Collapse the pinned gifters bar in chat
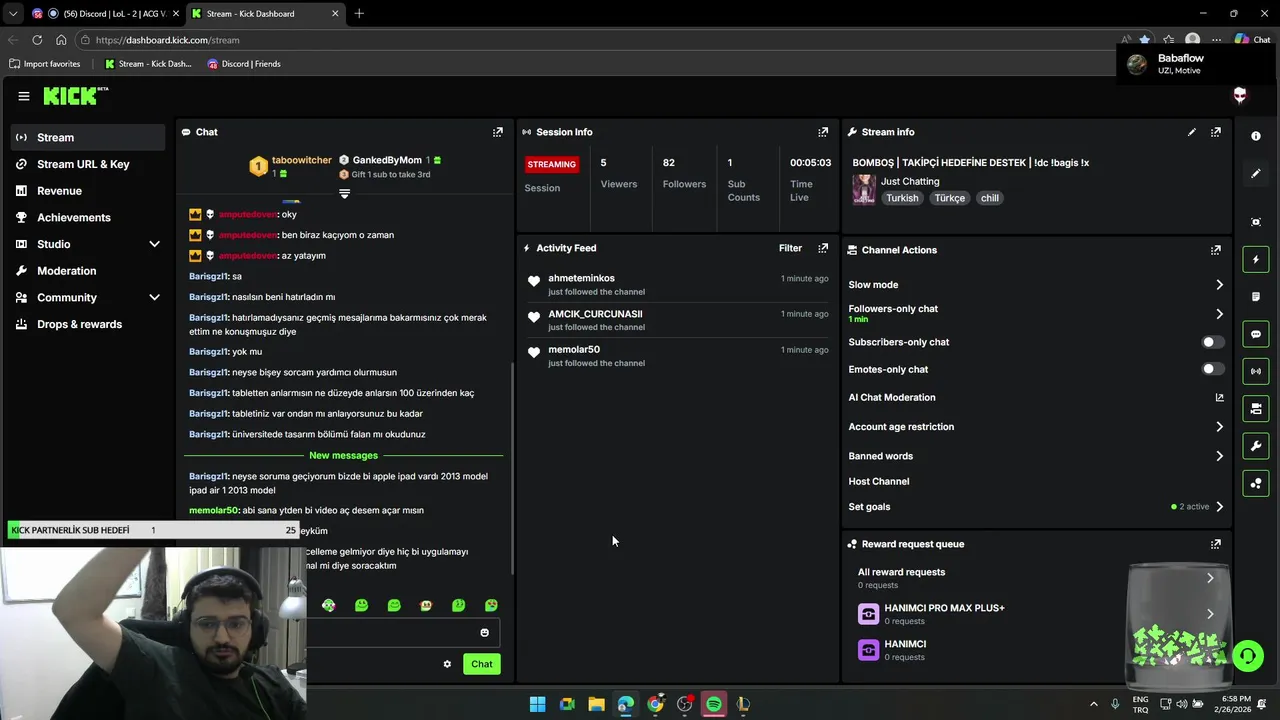This screenshot has width=1280, height=720. pos(344,193)
